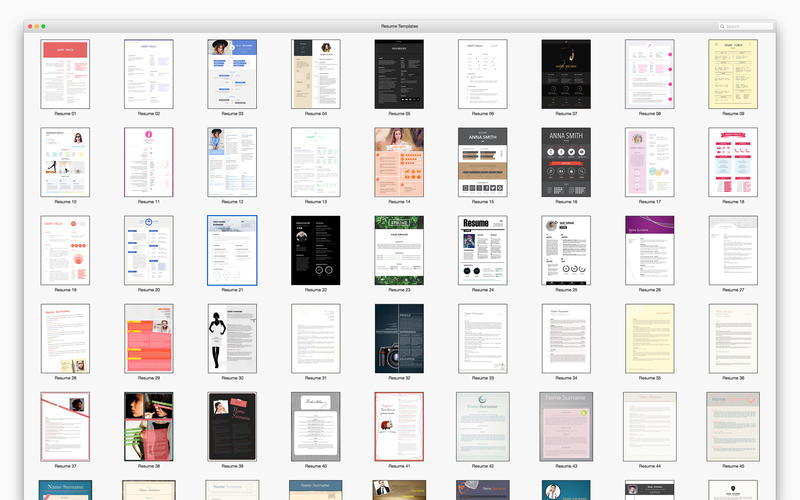This screenshot has height=500, width=800.
Task: Select the yellow Resume 09 template
Action: point(733,74)
